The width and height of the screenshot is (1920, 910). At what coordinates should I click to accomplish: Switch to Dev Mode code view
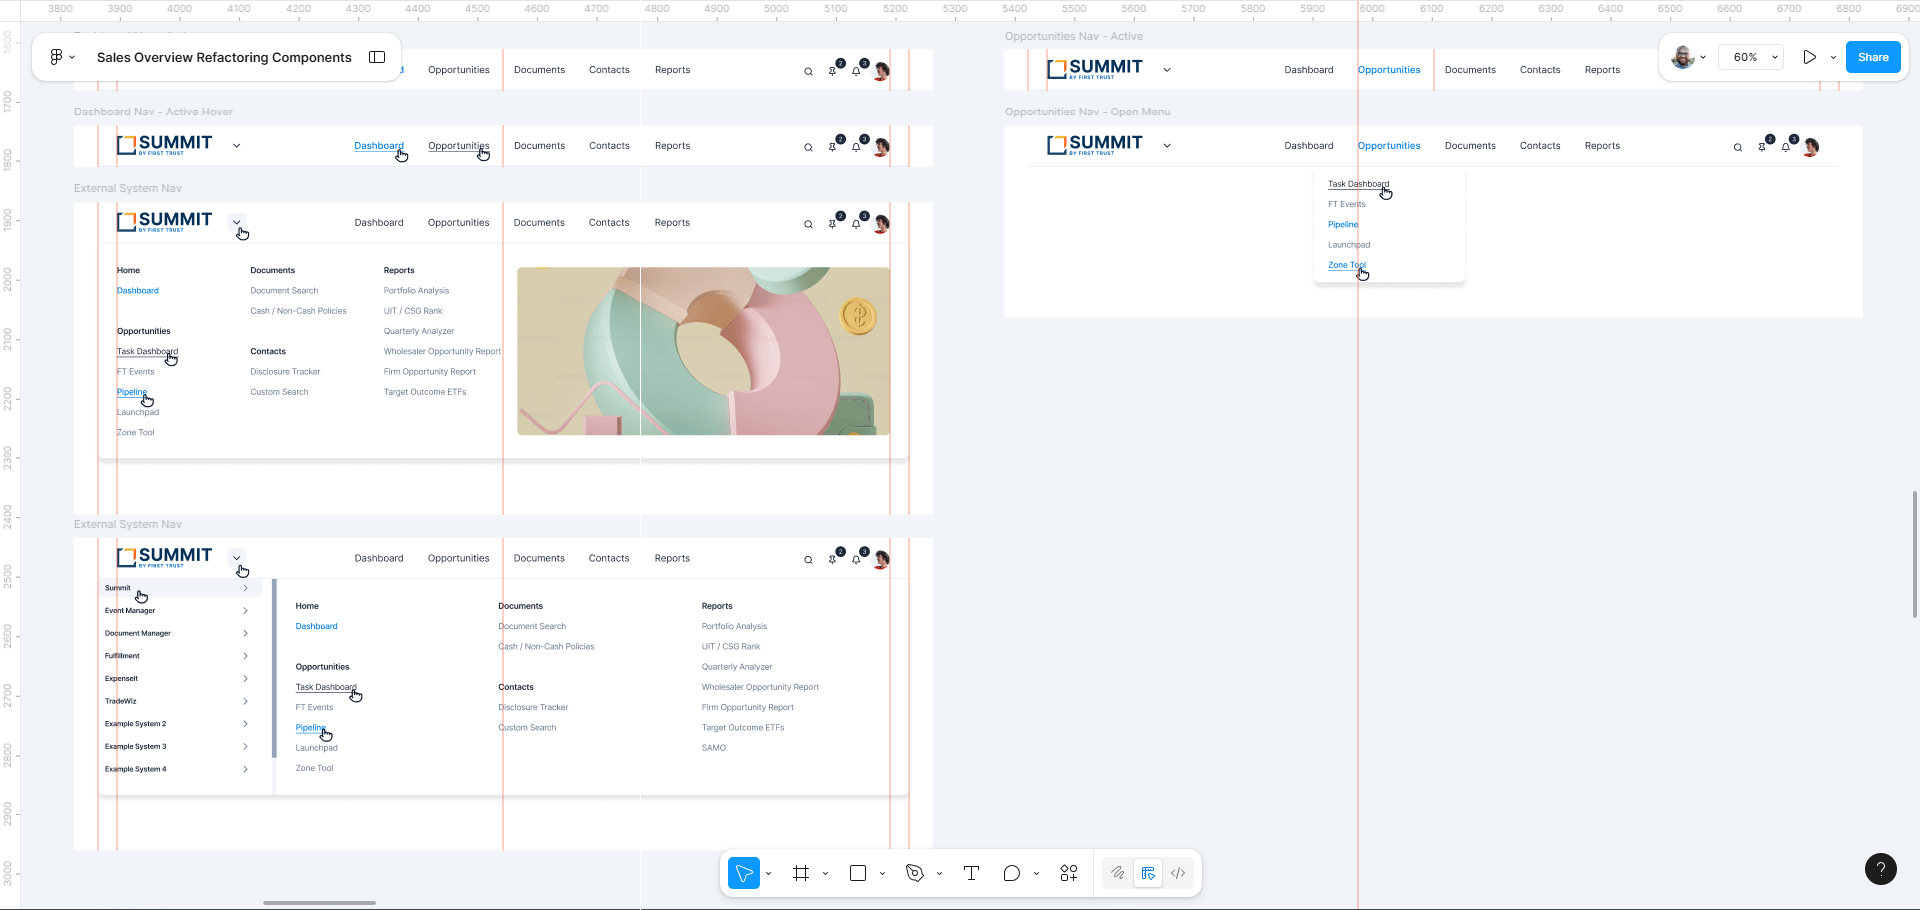coord(1178,873)
